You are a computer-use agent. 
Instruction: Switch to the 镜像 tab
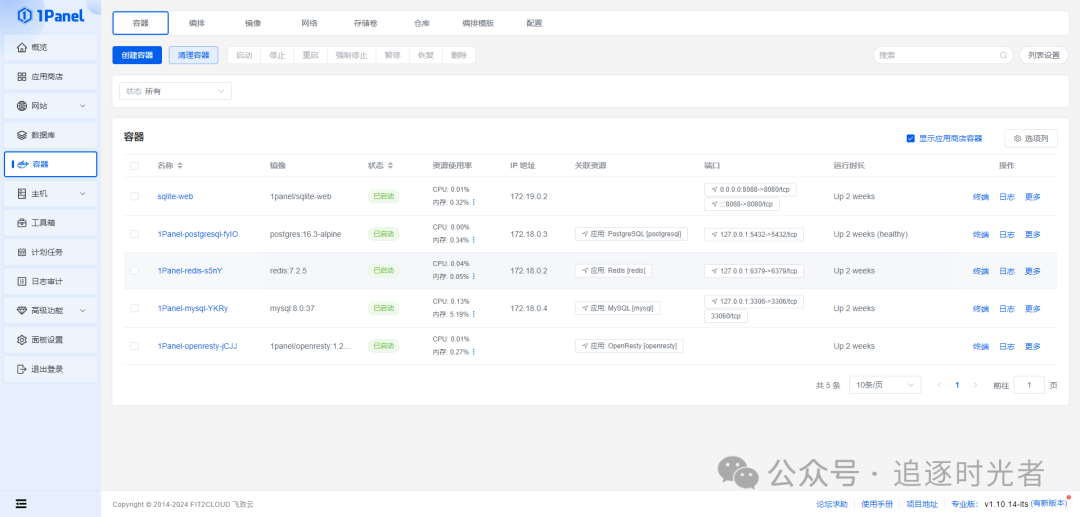(x=253, y=23)
